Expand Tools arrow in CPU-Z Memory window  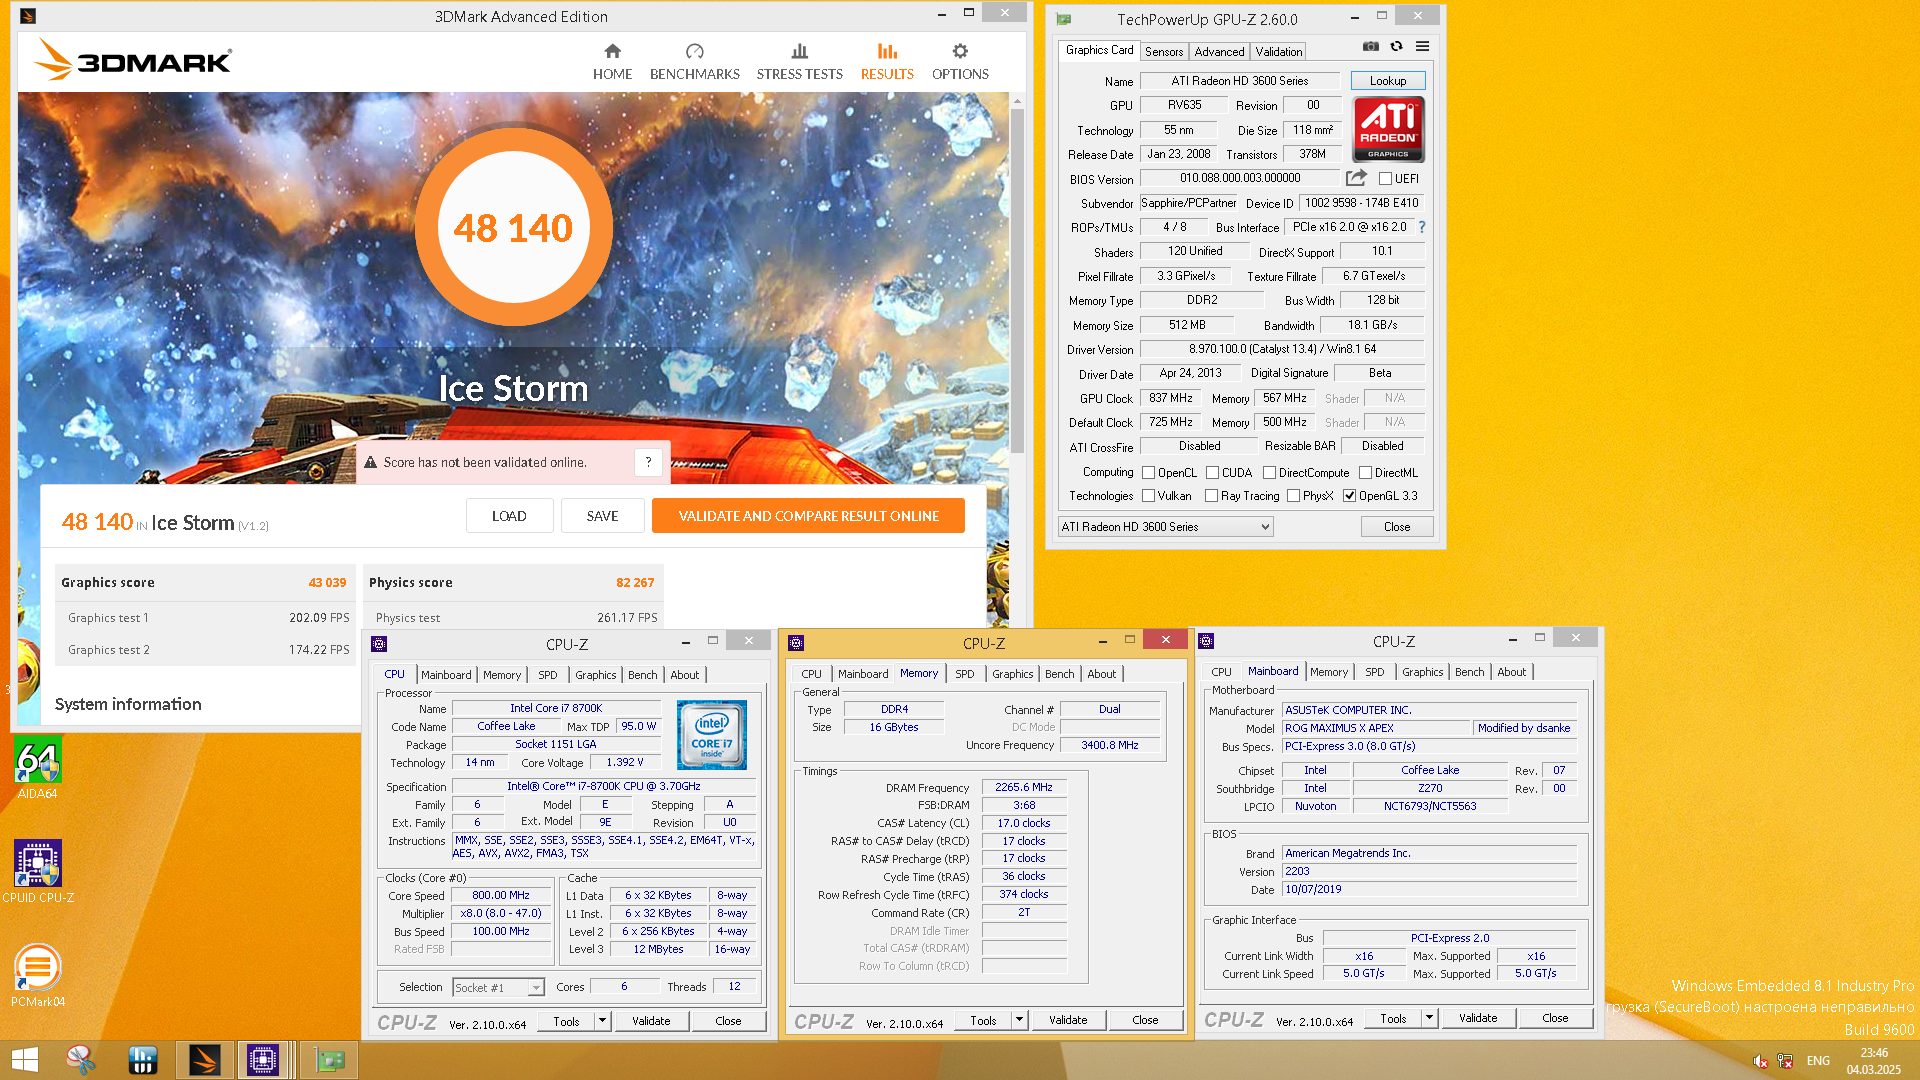click(1019, 1020)
